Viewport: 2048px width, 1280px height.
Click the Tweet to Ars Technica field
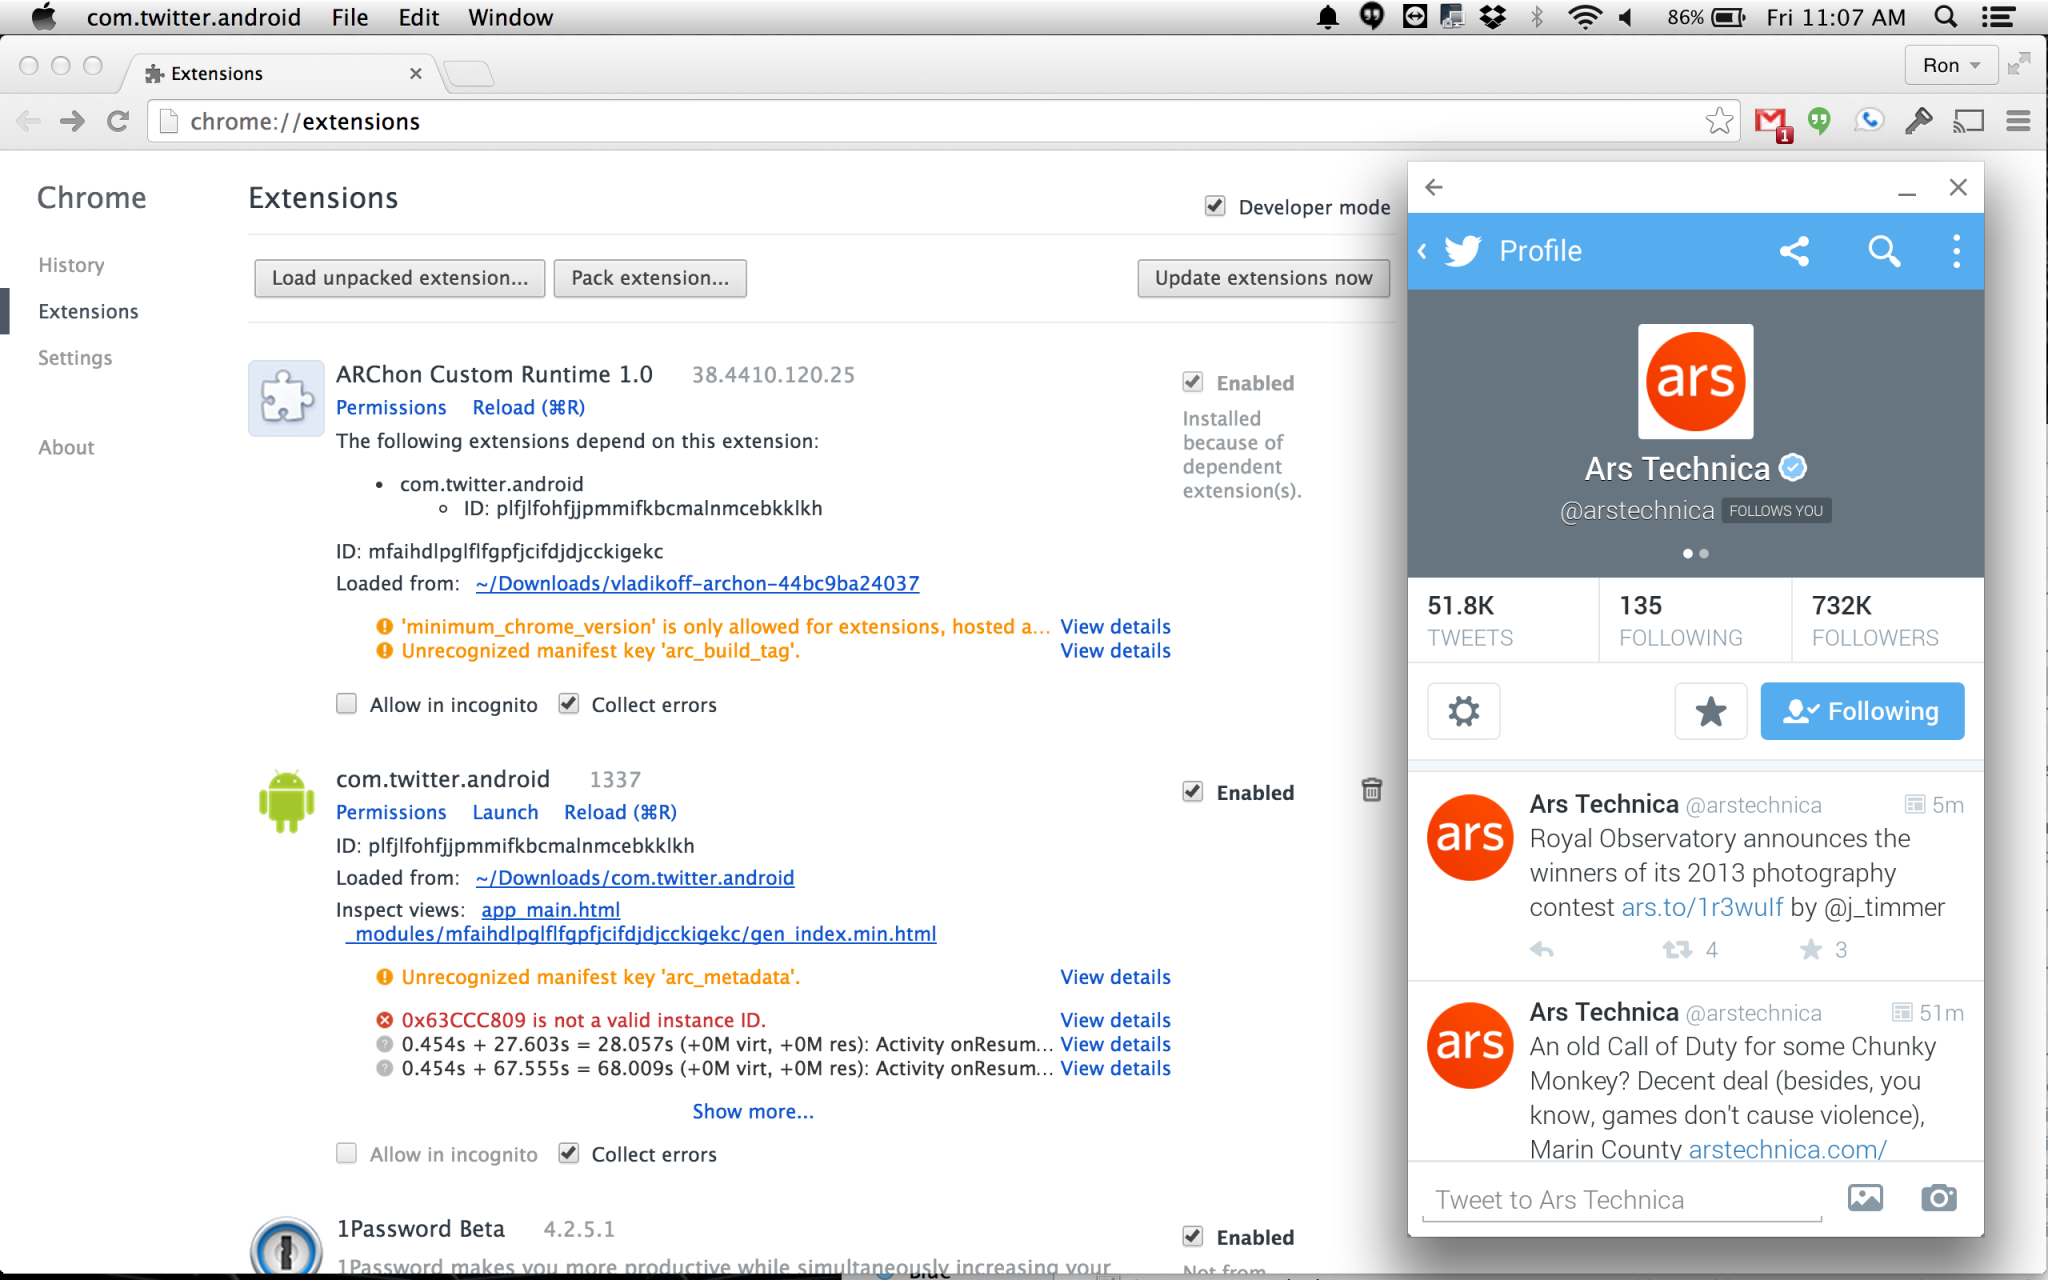click(1620, 1199)
